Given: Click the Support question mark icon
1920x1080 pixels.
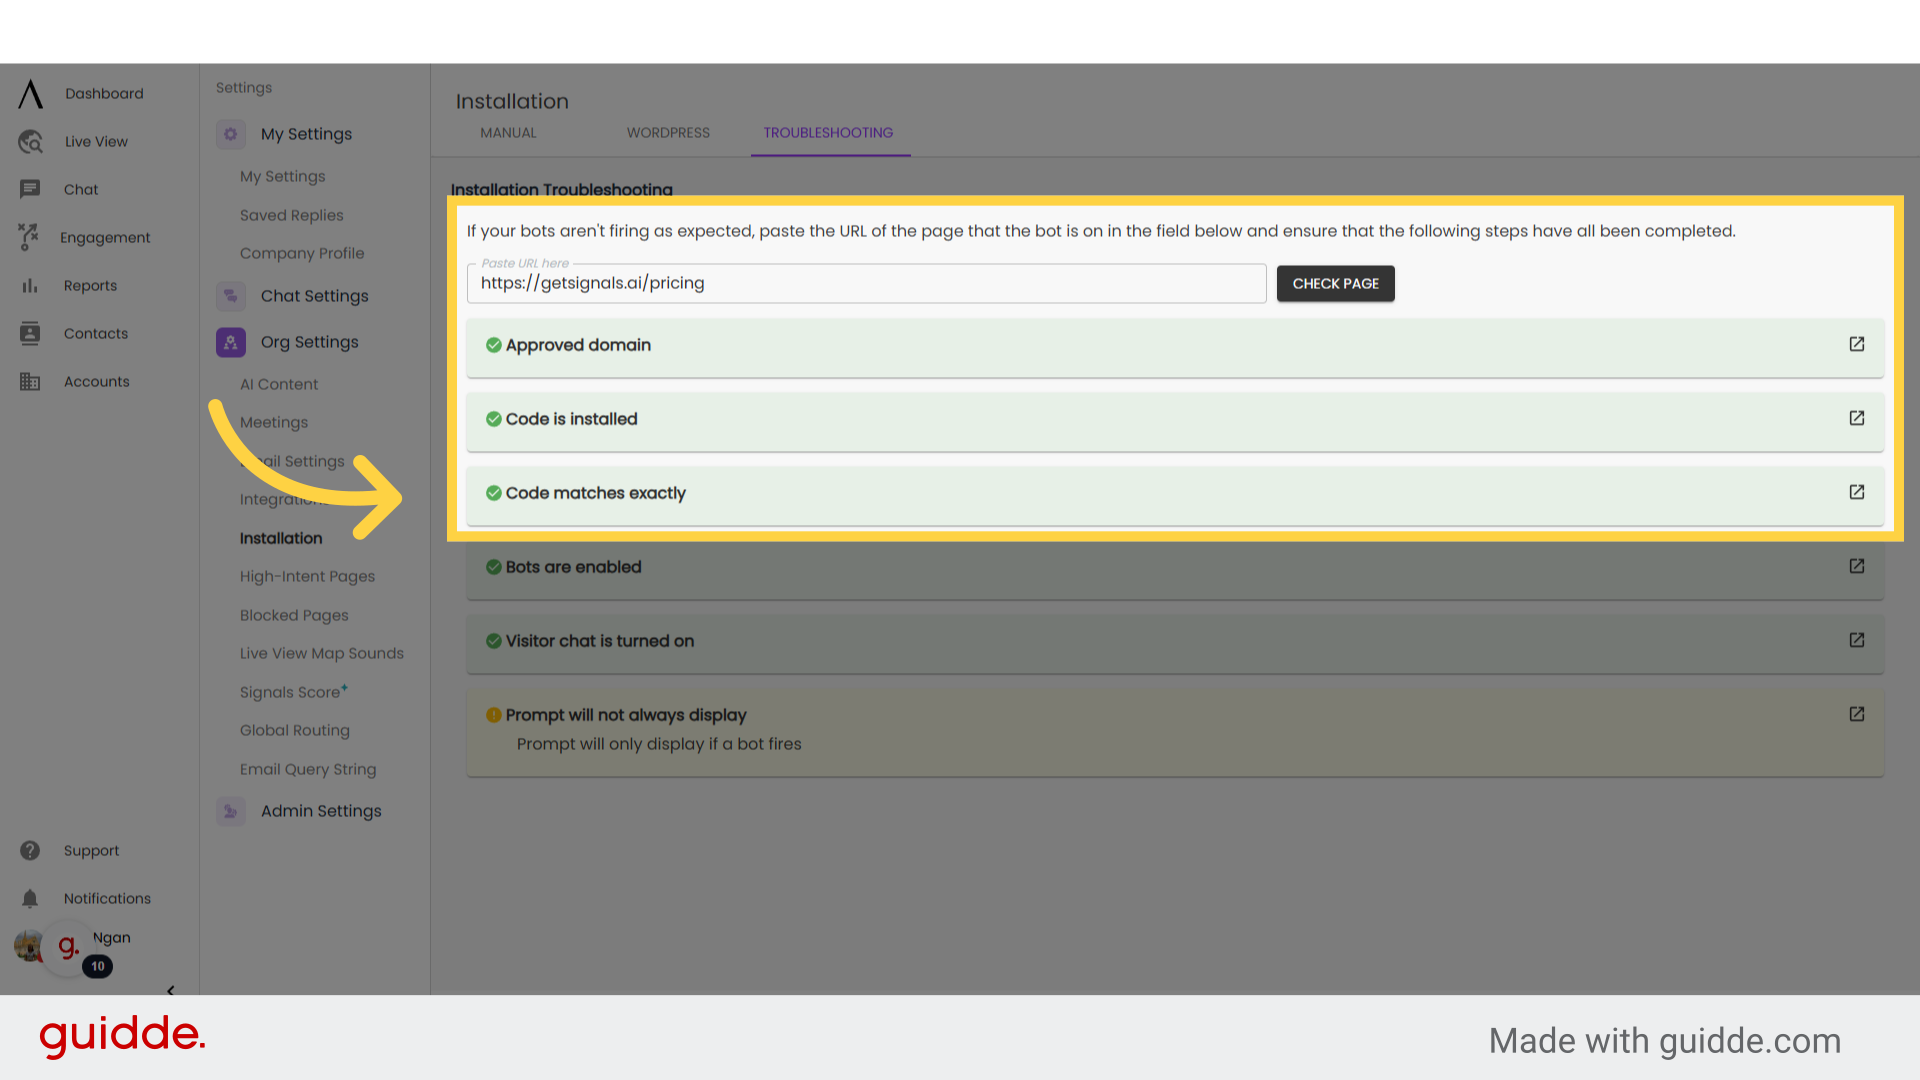Looking at the screenshot, I should (x=30, y=850).
